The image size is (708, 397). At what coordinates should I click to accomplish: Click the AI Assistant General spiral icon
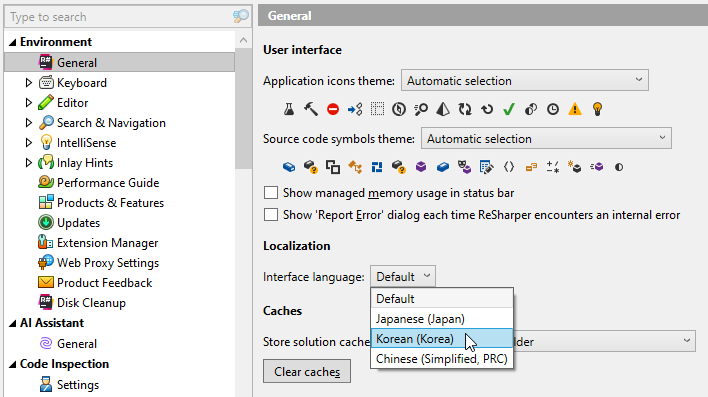tap(46, 343)
